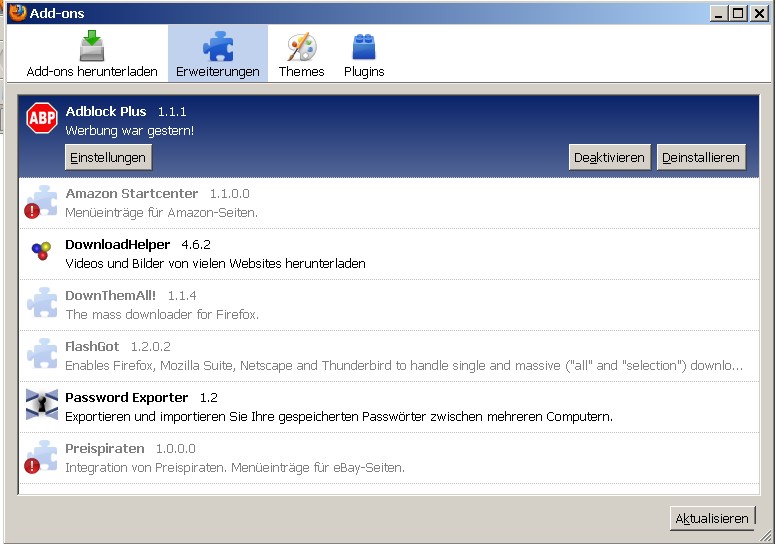Click 'The mass downloader for Firefox.' description
The height and width of the screenshot is (544, 775).
pos(162,314)
